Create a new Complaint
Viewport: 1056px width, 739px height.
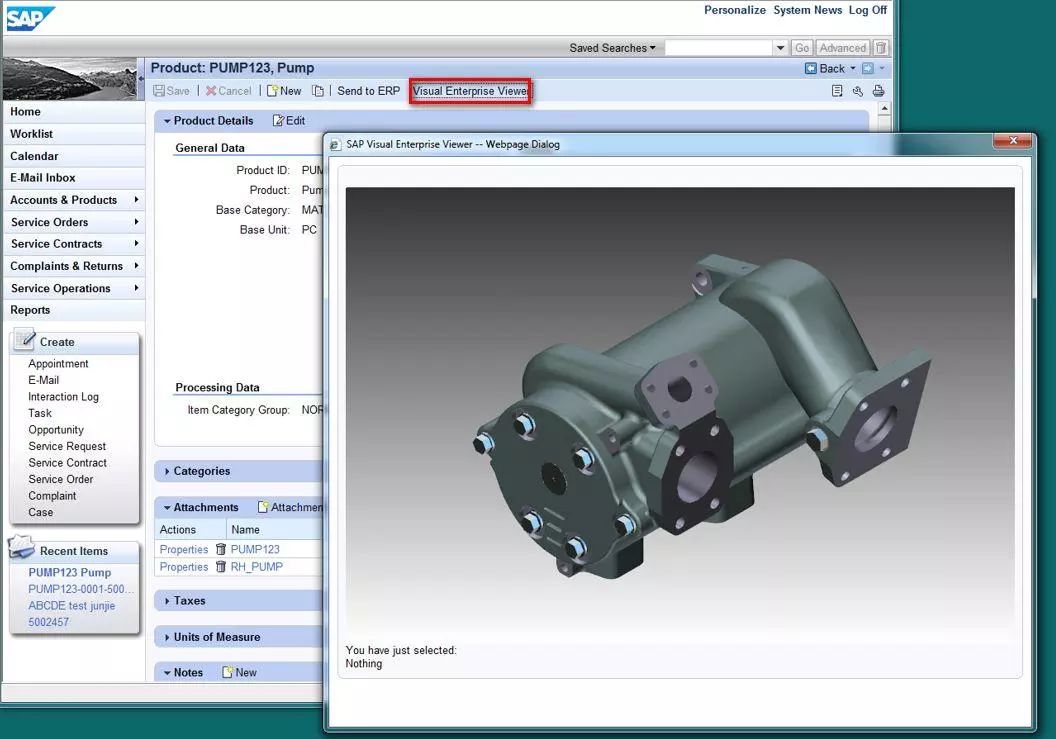tap(52, 496)
